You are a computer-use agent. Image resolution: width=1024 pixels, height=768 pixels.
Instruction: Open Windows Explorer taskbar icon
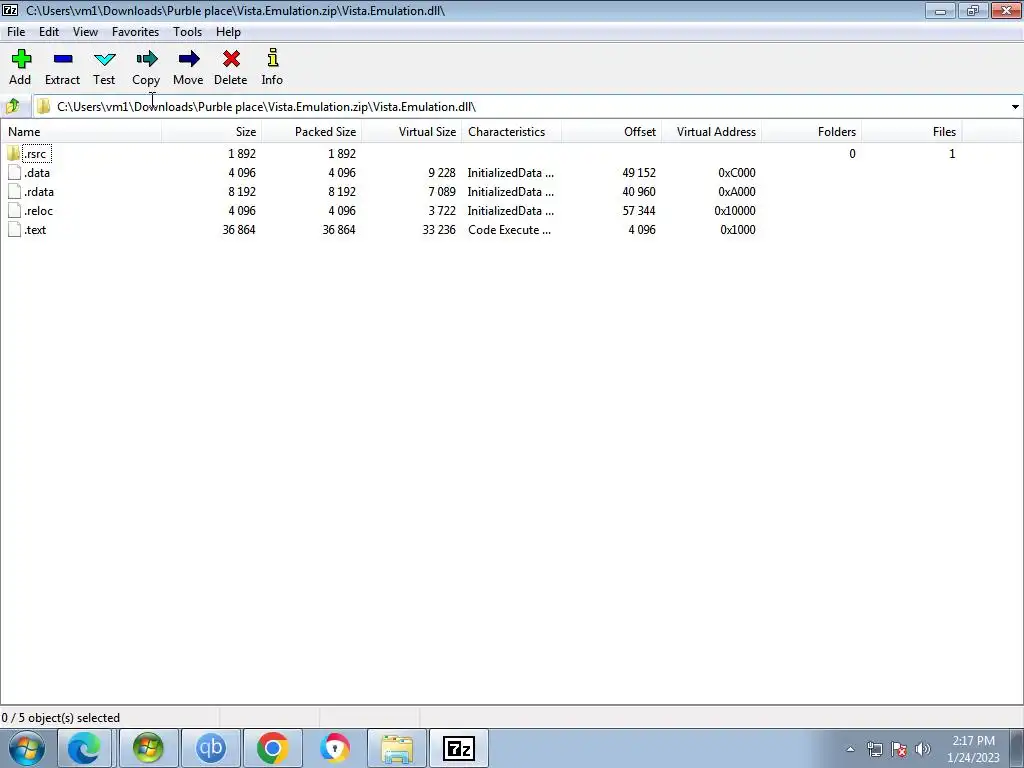click(x=397, y=748)
